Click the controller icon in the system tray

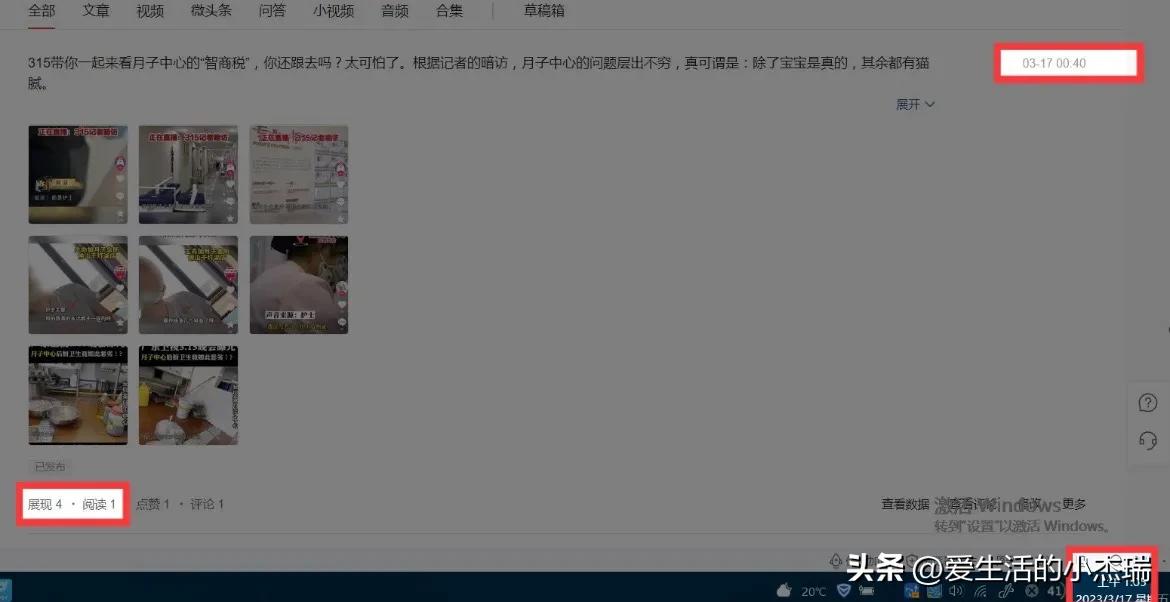tap(866, 590)
